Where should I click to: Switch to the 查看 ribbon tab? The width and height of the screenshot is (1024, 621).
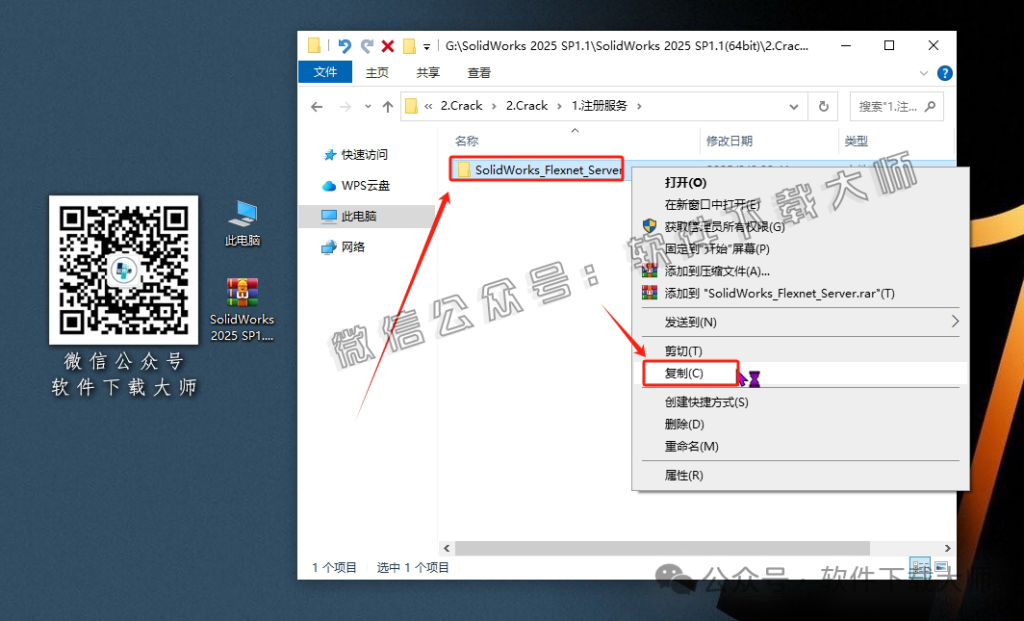(478, 72)
